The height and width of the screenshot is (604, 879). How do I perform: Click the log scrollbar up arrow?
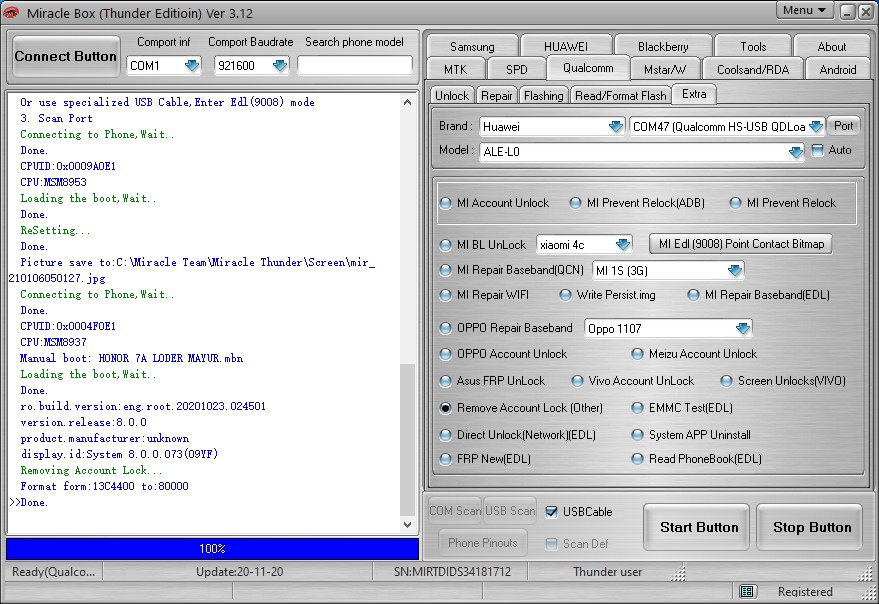408,103
